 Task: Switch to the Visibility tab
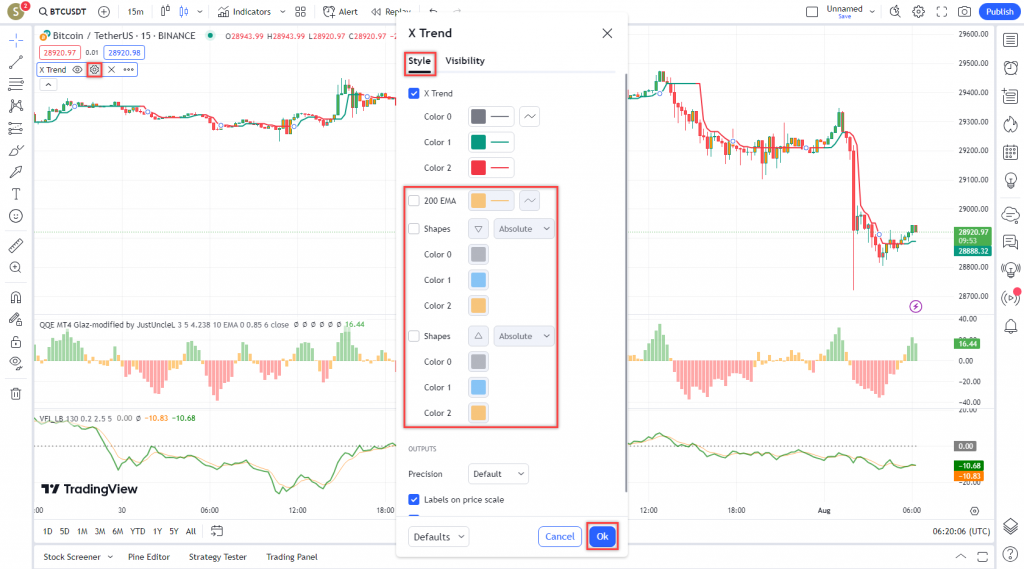pos(465,61)
